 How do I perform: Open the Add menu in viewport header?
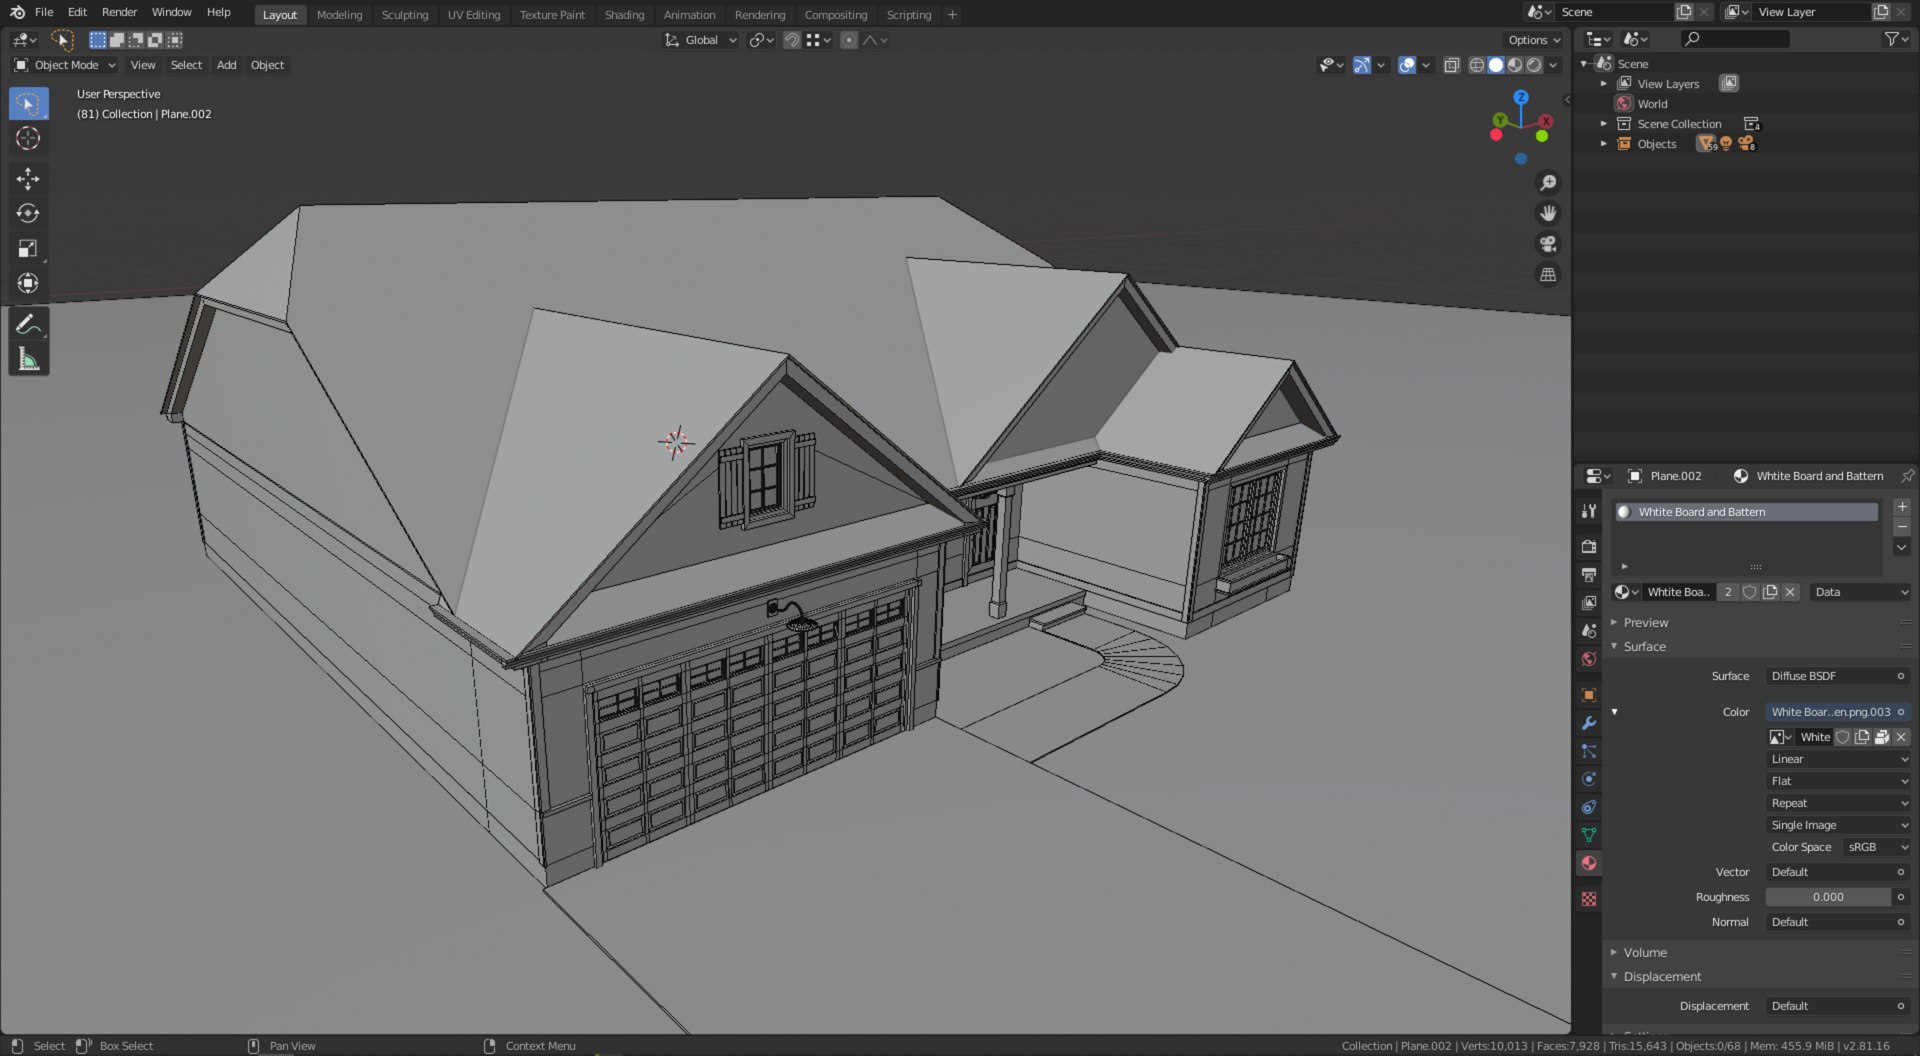[x=227, y=65]
